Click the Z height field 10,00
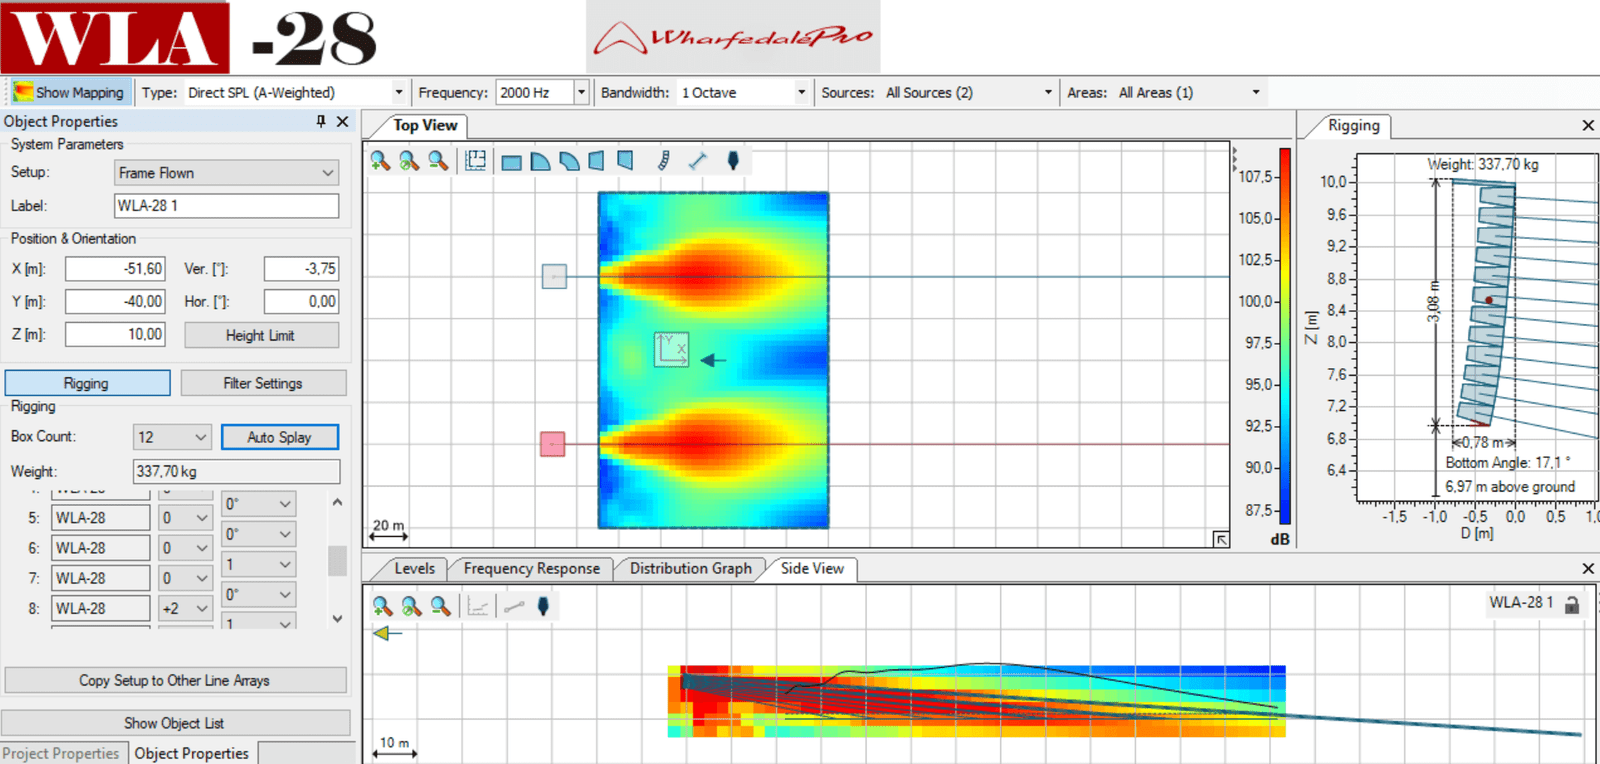 pos(115,334)
